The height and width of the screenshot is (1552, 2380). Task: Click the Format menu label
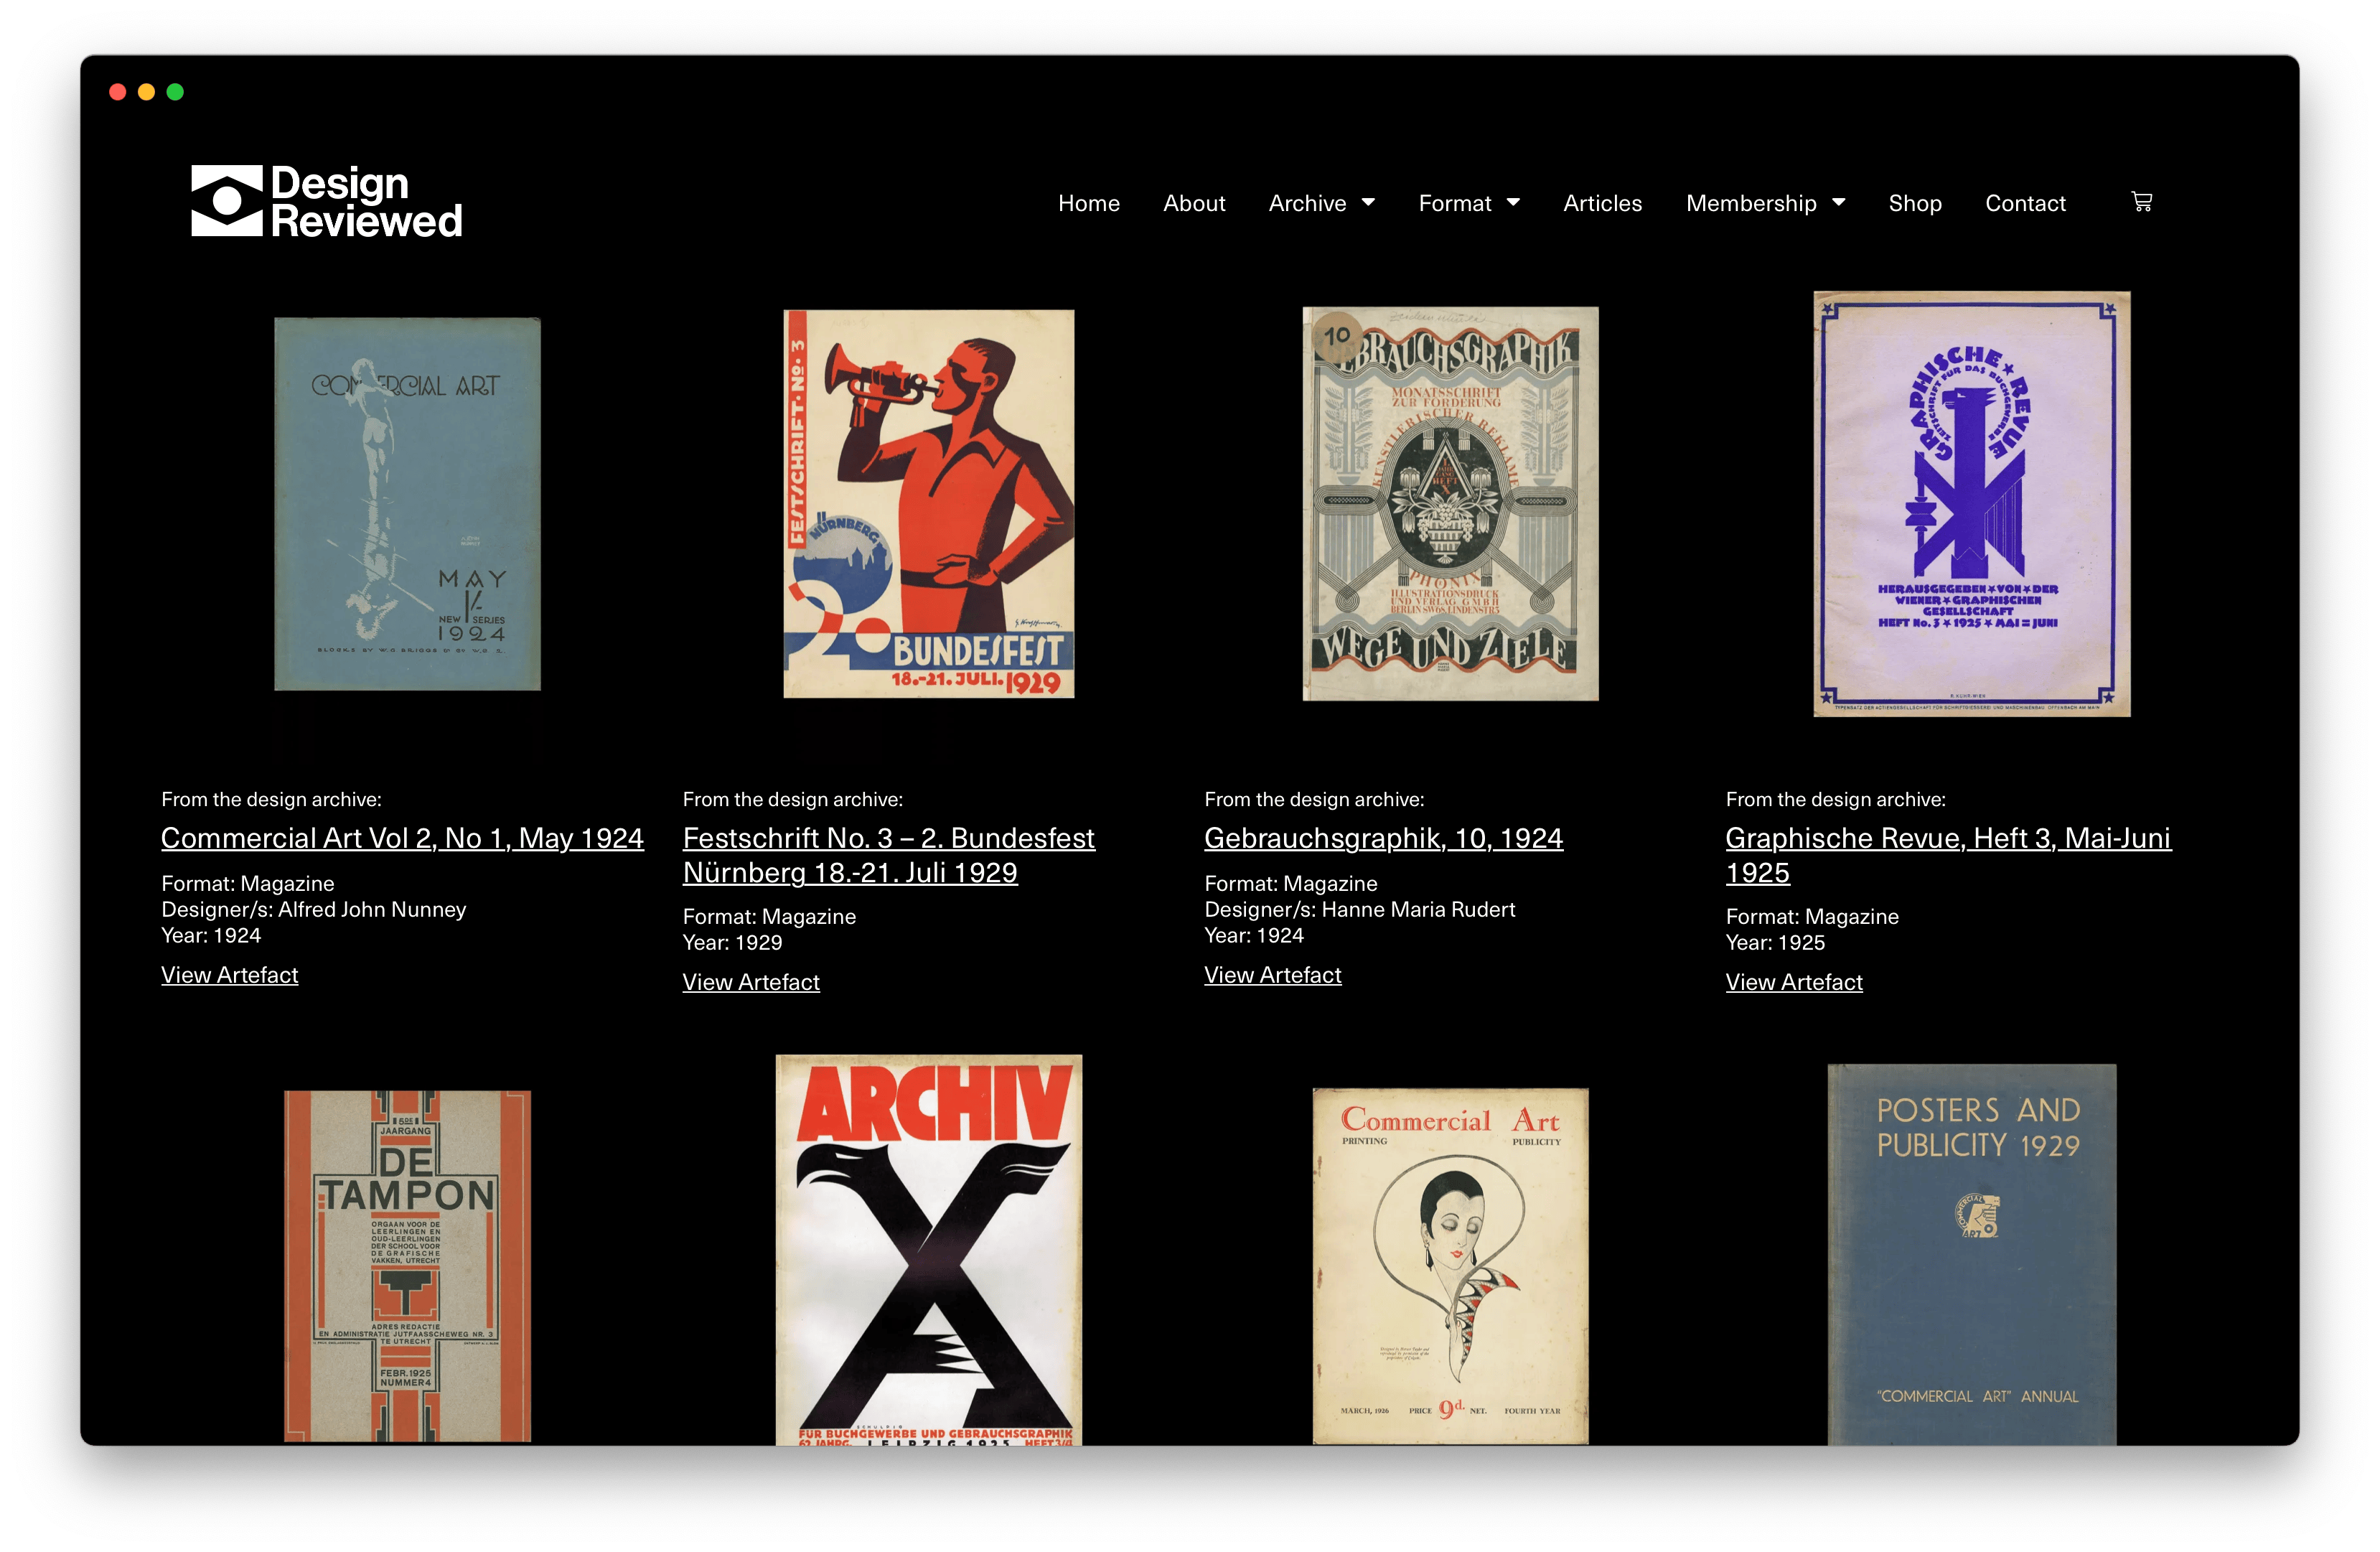1454,203
